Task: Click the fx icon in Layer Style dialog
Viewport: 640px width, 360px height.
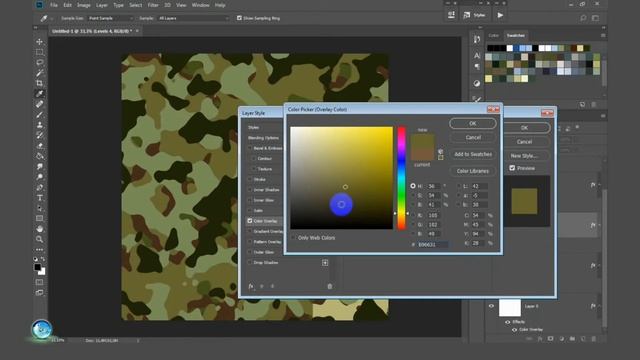Action: [x=251, y=287]
